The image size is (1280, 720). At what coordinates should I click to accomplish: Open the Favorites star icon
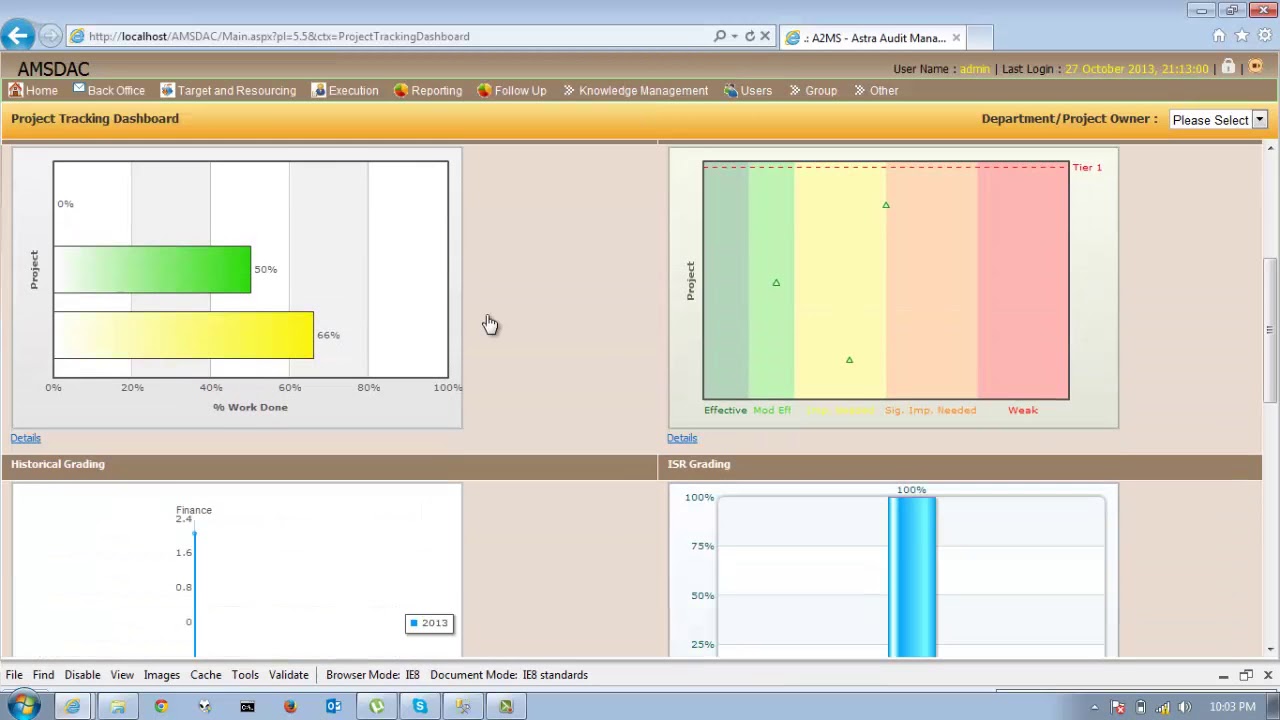(x=1242, y=36)
